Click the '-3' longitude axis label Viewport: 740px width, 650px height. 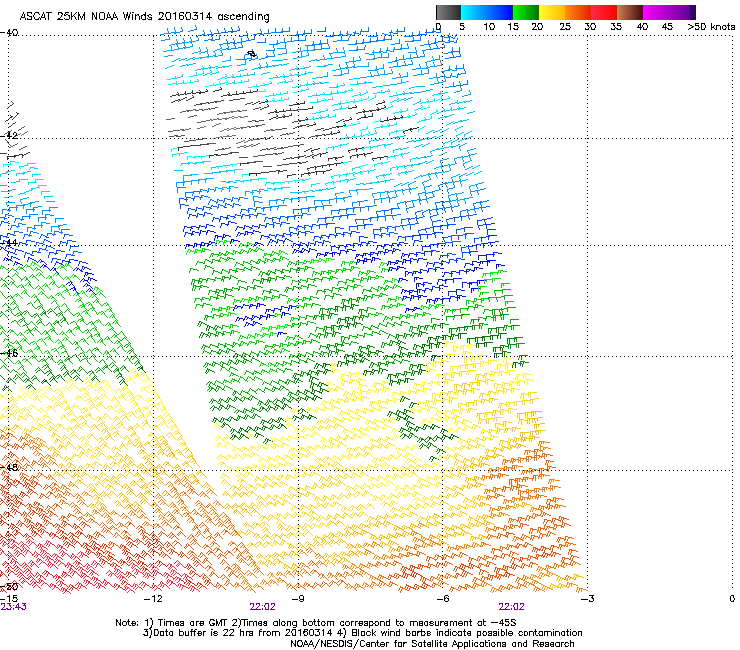pyautogui.click(x=587, y=599)
